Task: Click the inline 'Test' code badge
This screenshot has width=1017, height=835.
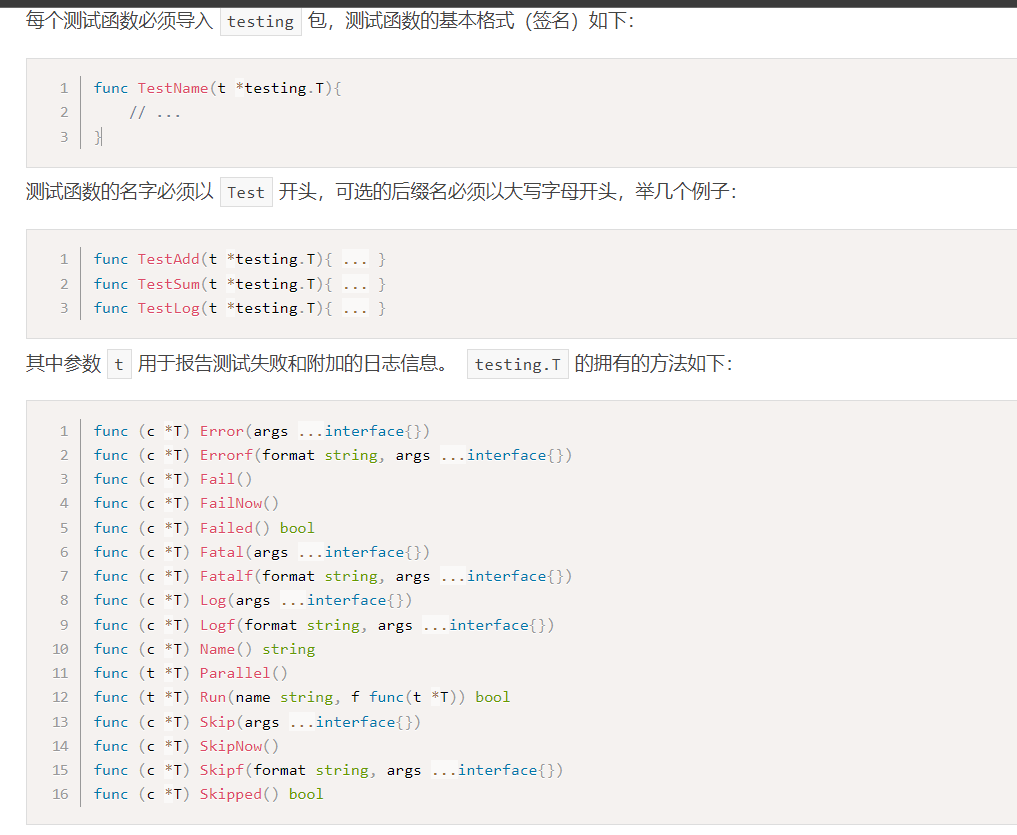Action: pos(246,191)
